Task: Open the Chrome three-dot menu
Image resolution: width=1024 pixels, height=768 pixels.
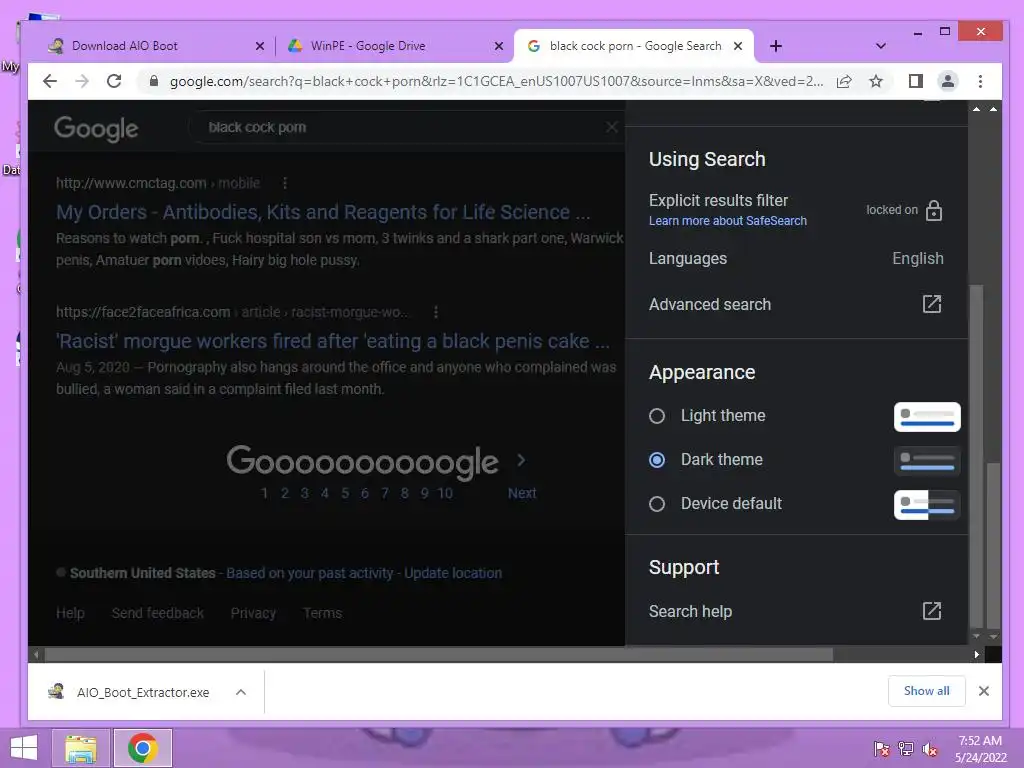Action: [x=980, y=81]
